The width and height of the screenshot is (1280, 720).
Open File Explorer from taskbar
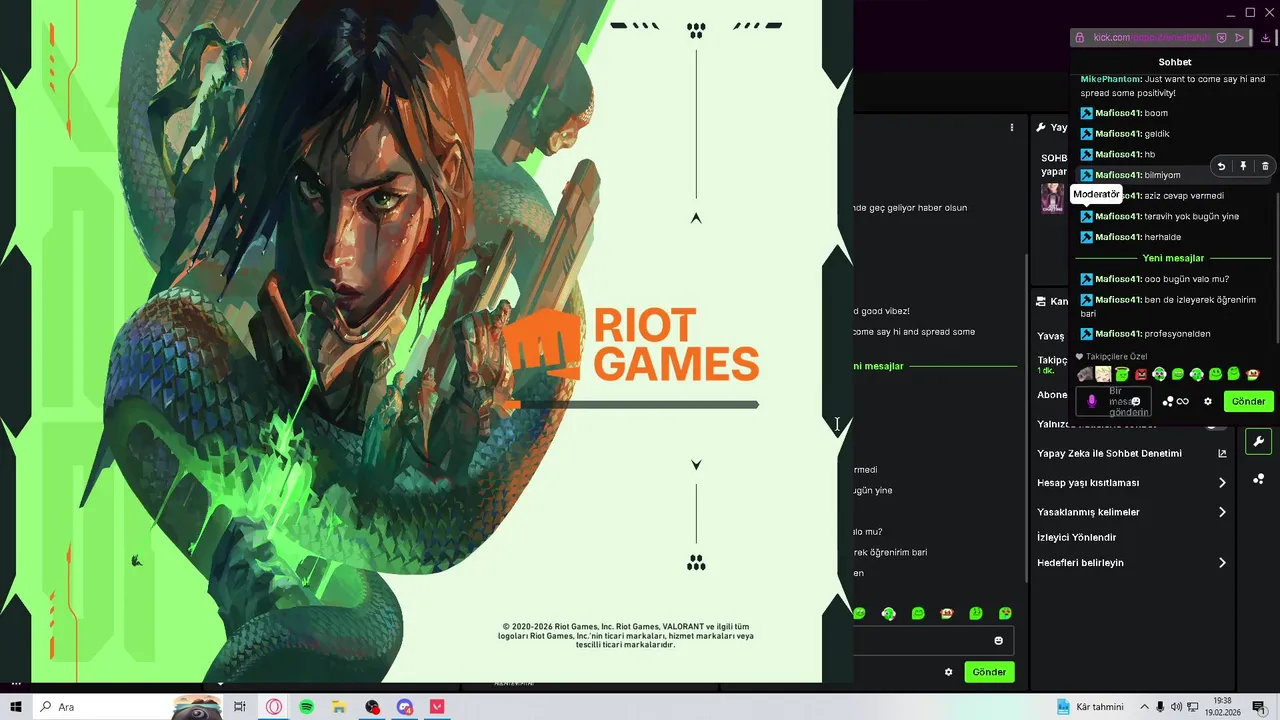(x=340, y=707)
